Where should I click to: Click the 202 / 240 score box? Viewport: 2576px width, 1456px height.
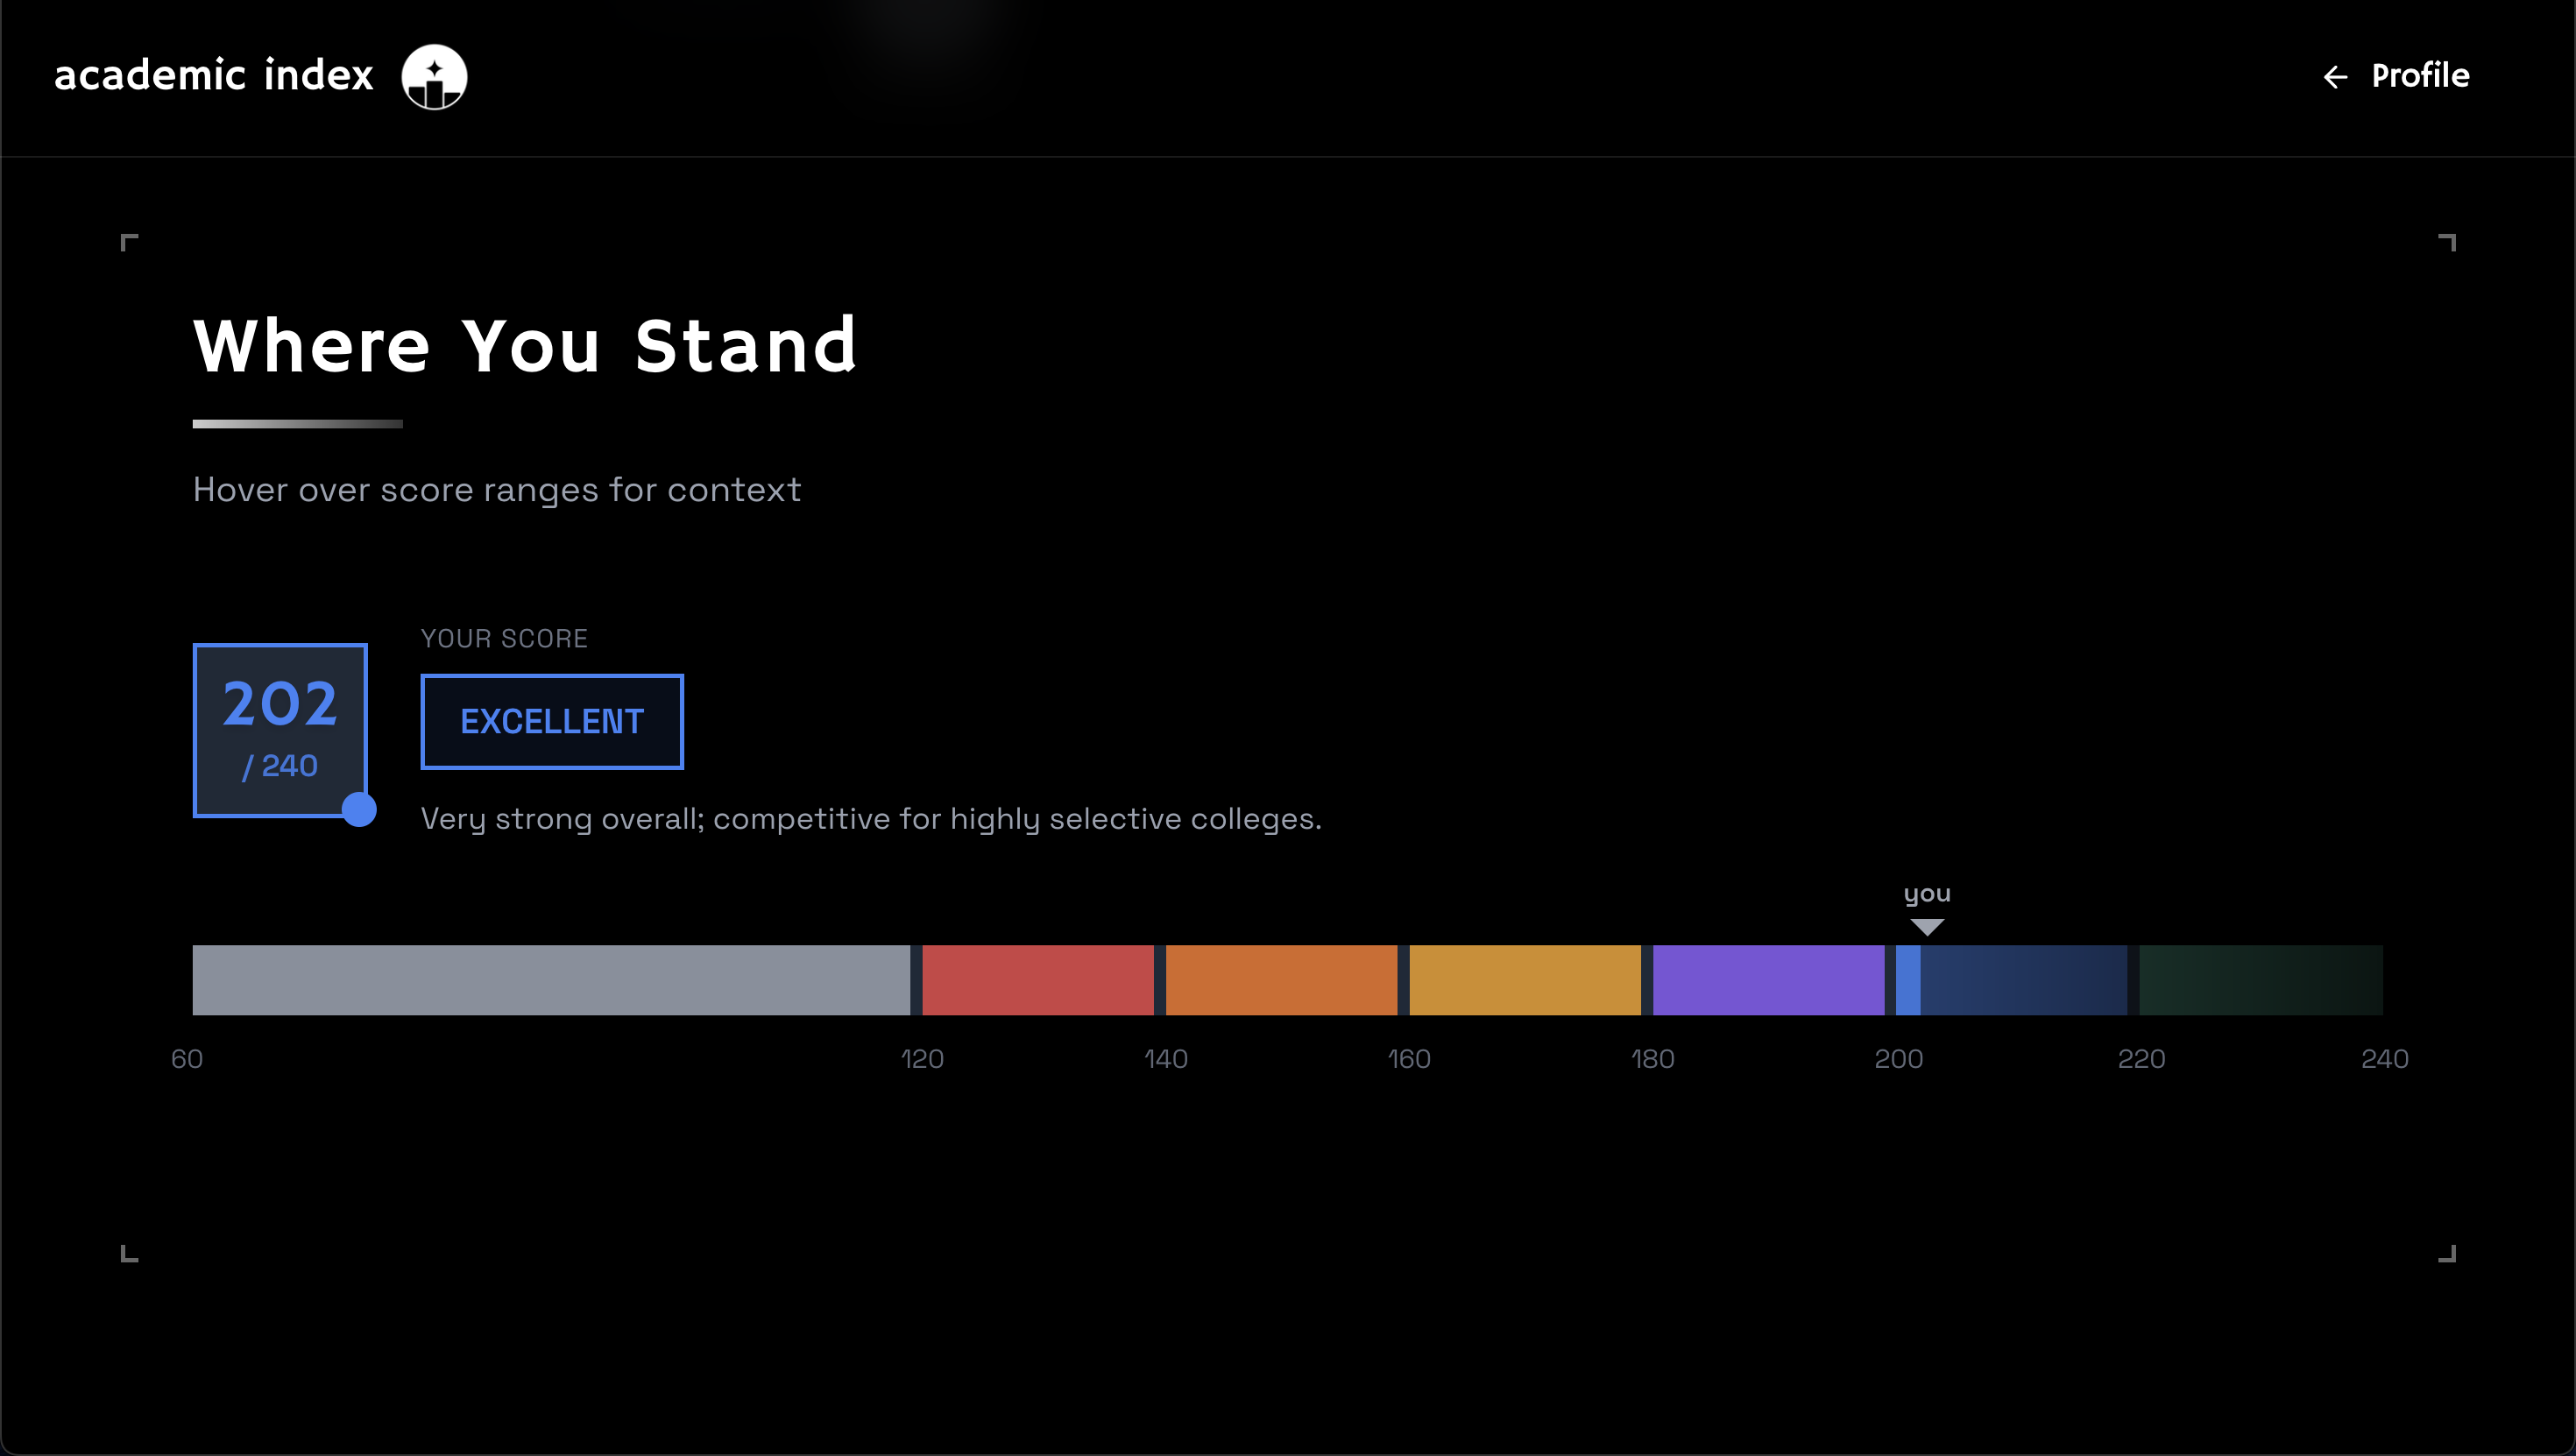click(279, 729)
